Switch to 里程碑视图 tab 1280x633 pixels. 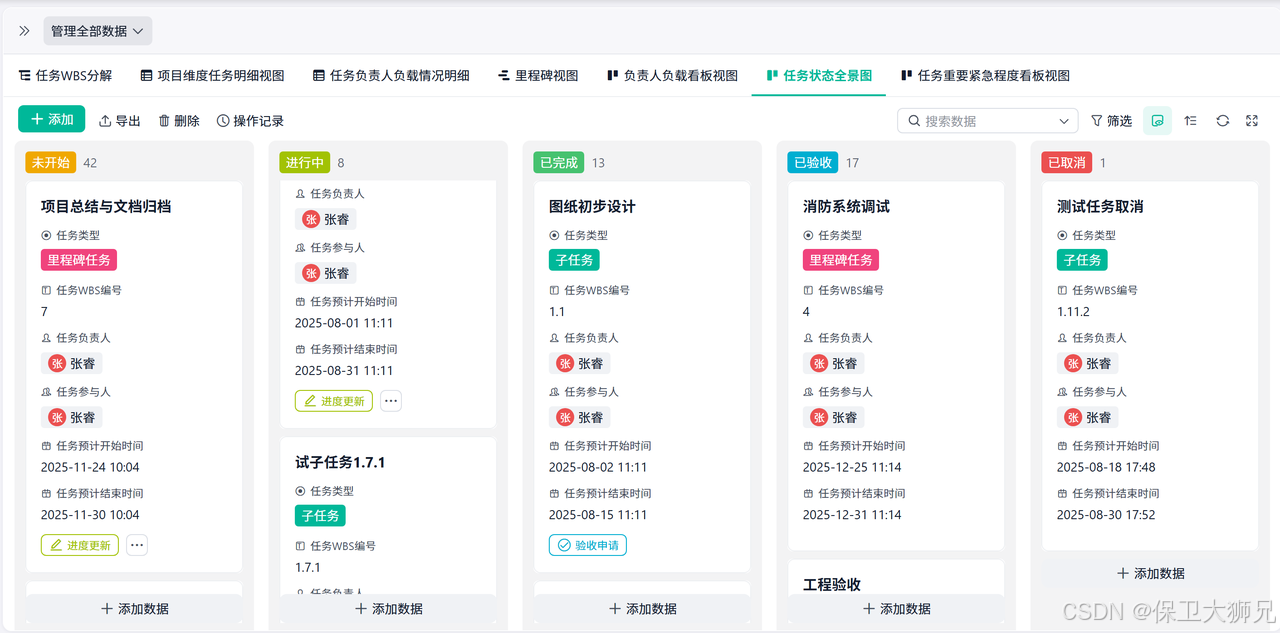pos(538,75)
